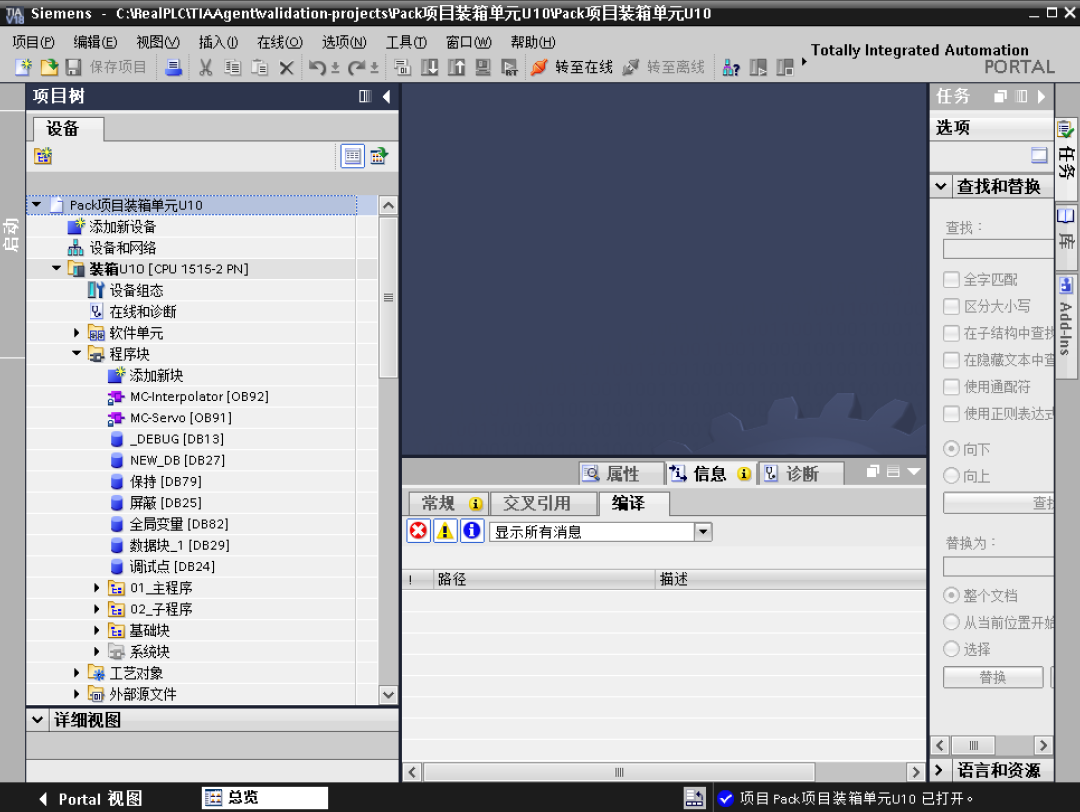Image resolution: width=1080 pixels, height=812 pixels.
Task: Click the Delete X toolbar icon
Action: 287,67
